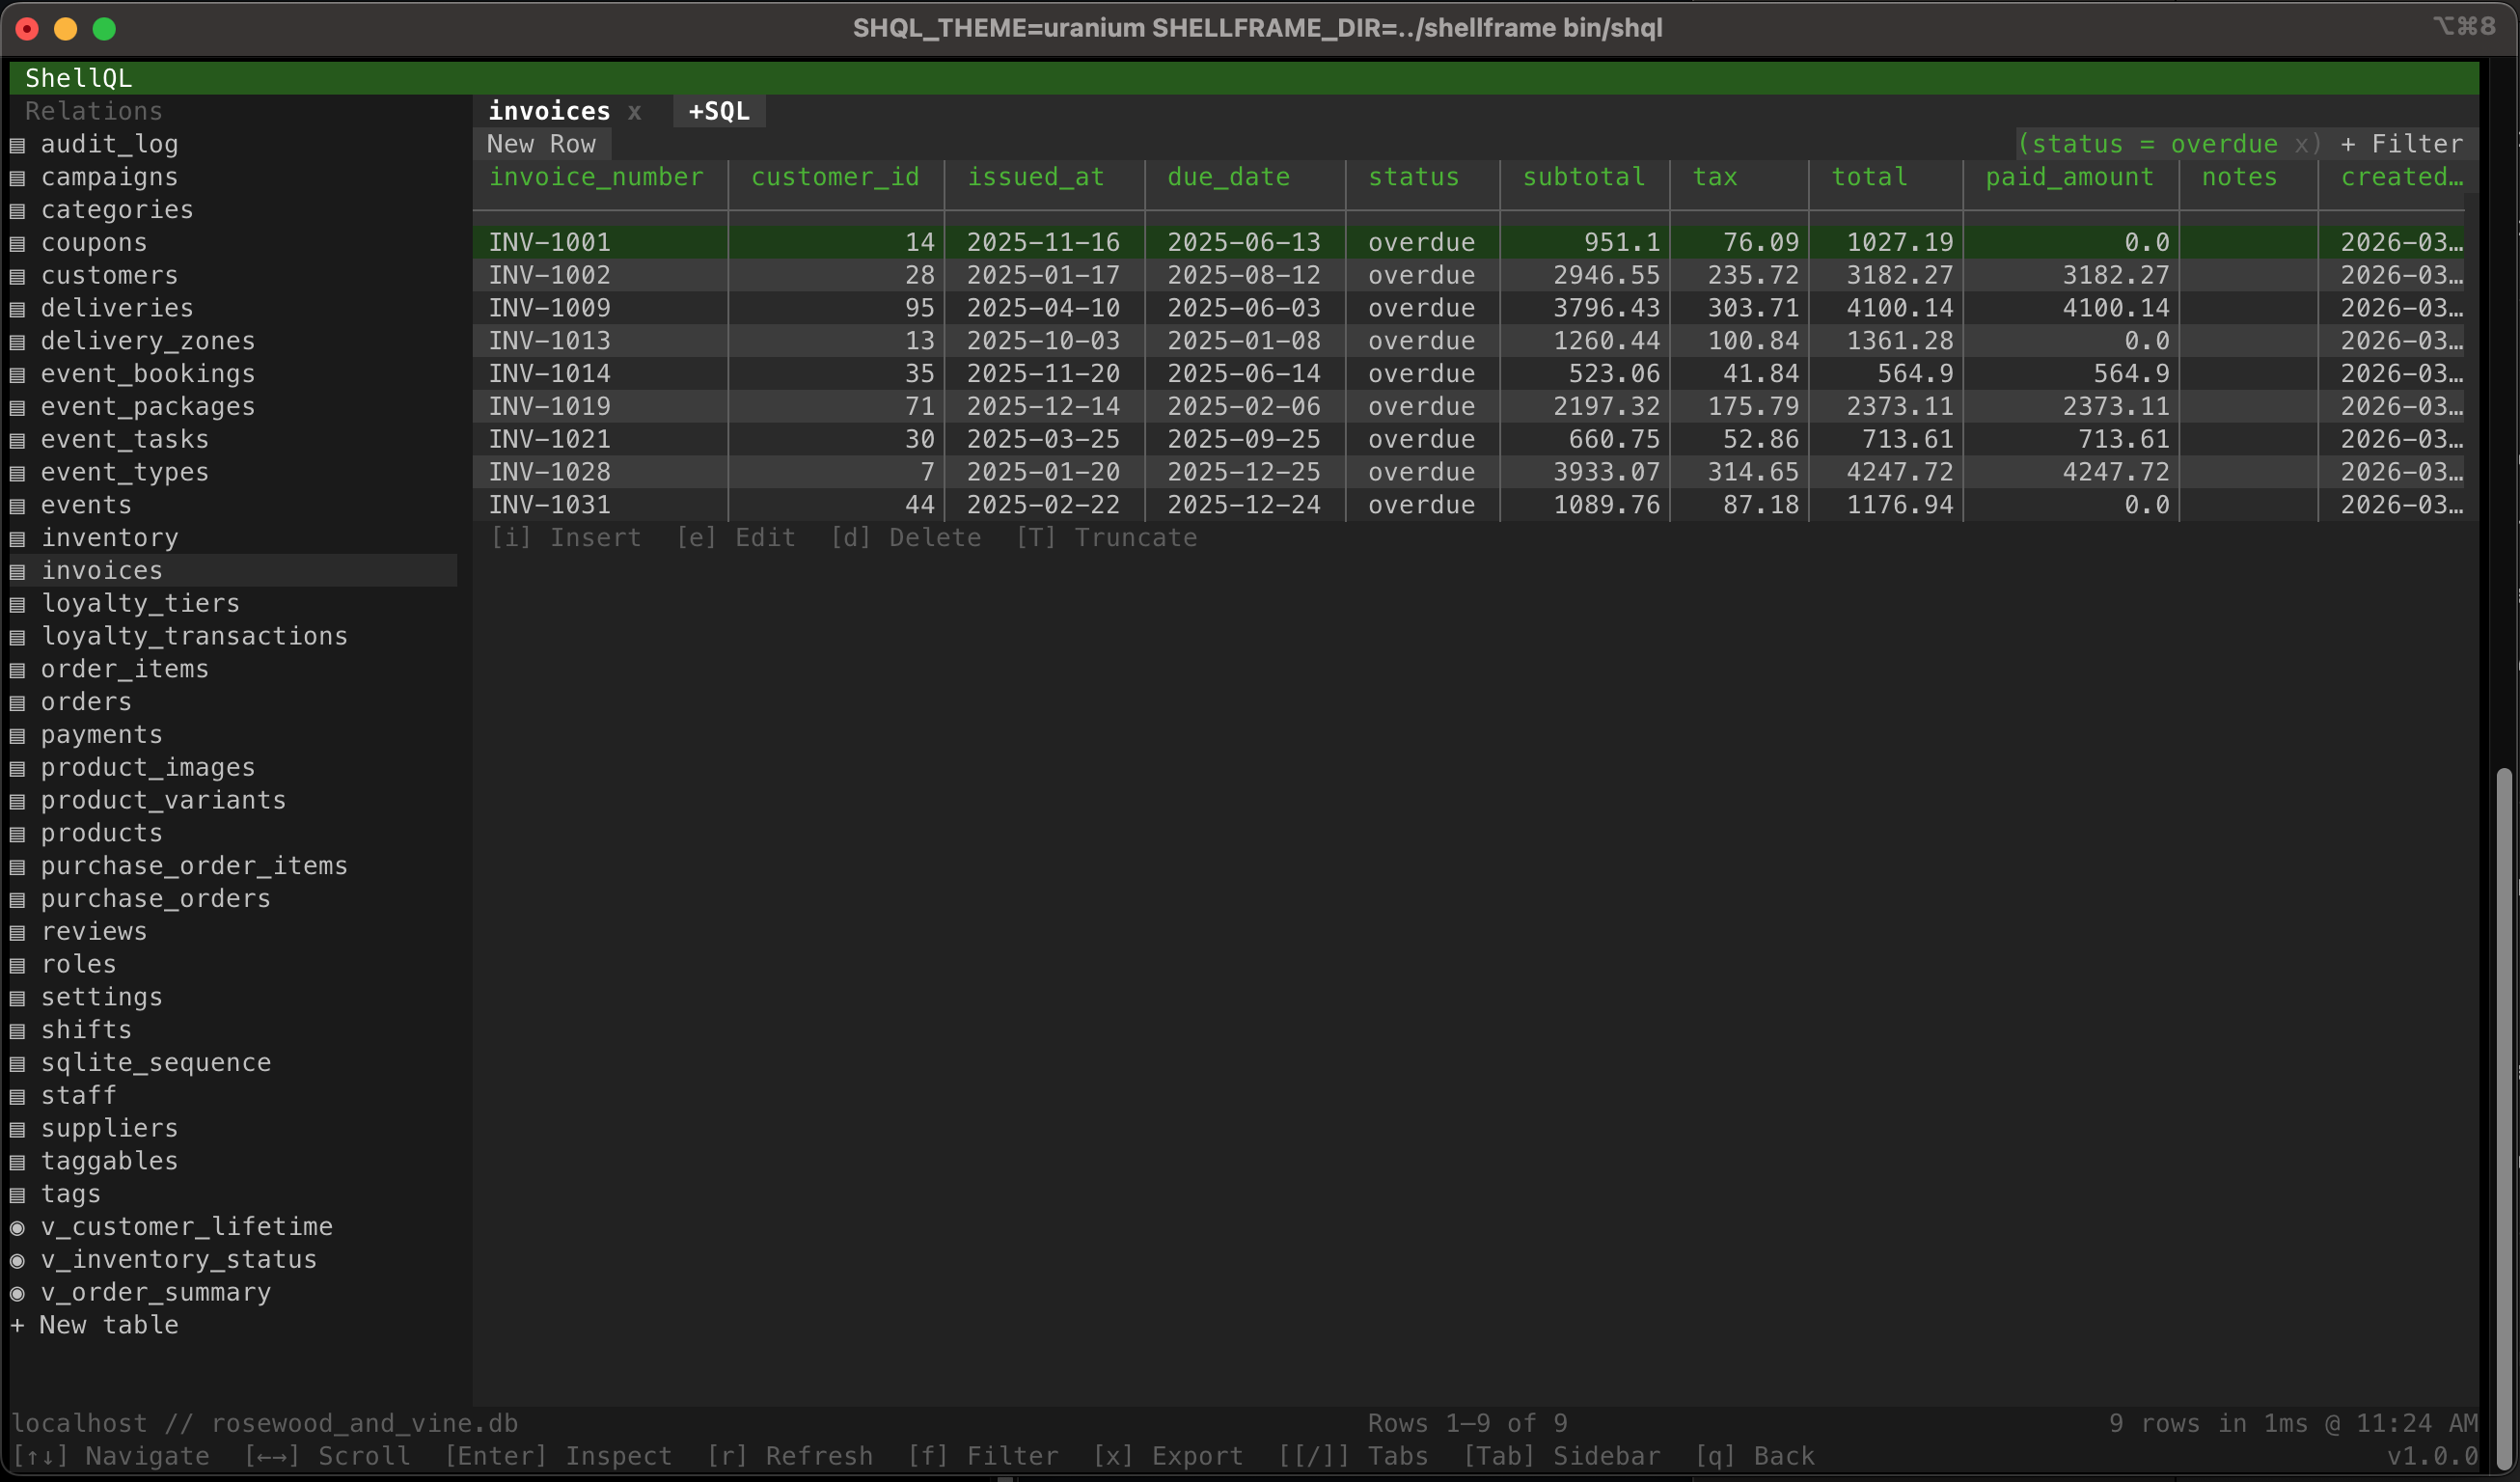This screenshot has height=1482, width=2520.
Task: Click the total column header
Action: pyautogui.click(x=1868, y=177)
